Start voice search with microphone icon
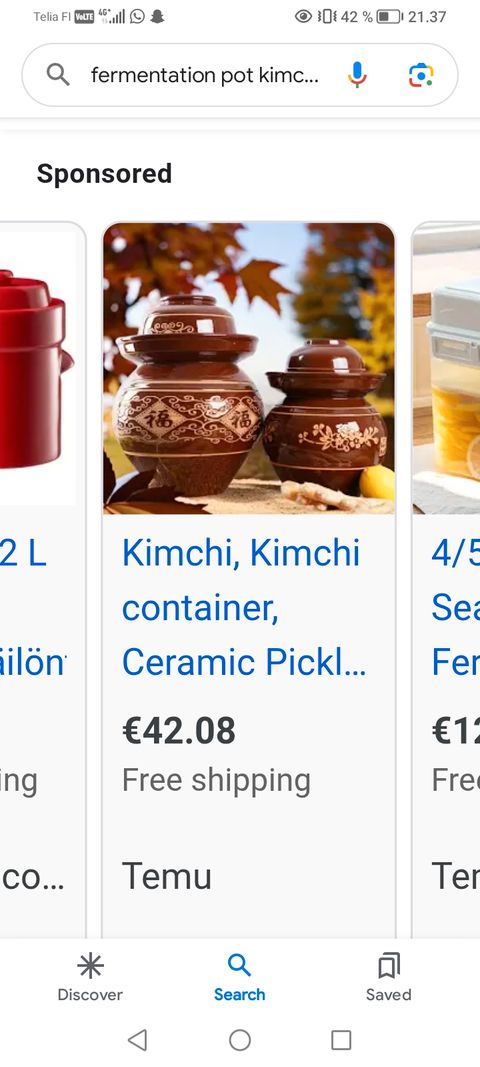Screen dimensions: 480x1067 coord(357,75)
